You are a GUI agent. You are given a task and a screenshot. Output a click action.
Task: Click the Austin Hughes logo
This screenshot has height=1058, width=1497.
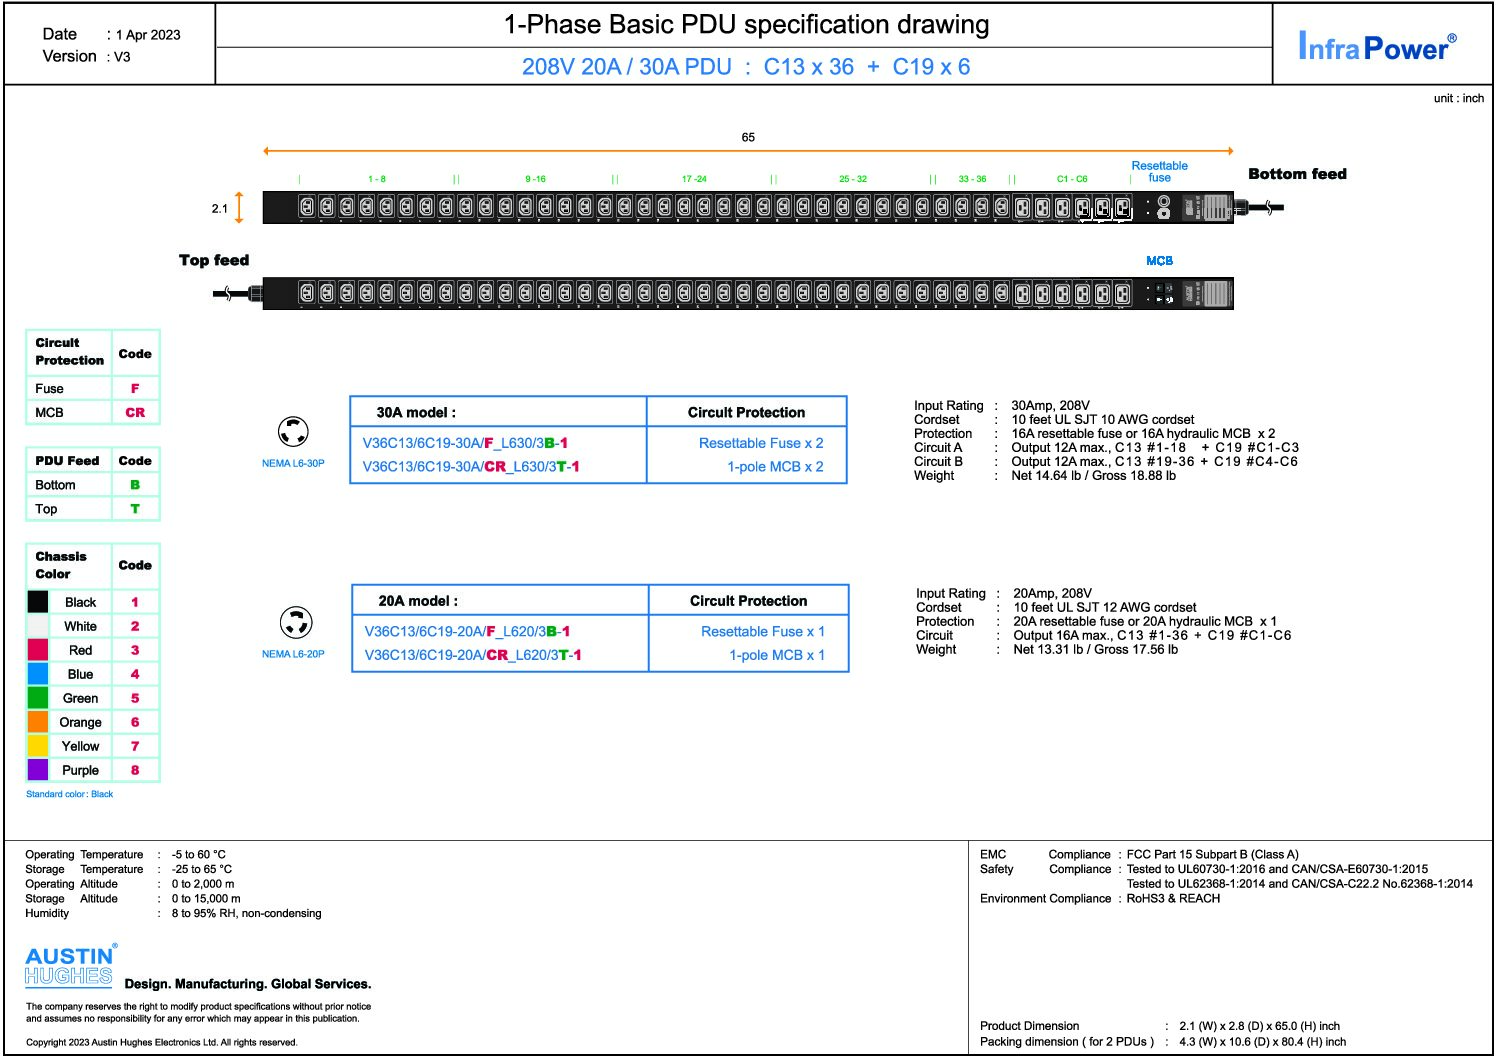click(70, 966)
